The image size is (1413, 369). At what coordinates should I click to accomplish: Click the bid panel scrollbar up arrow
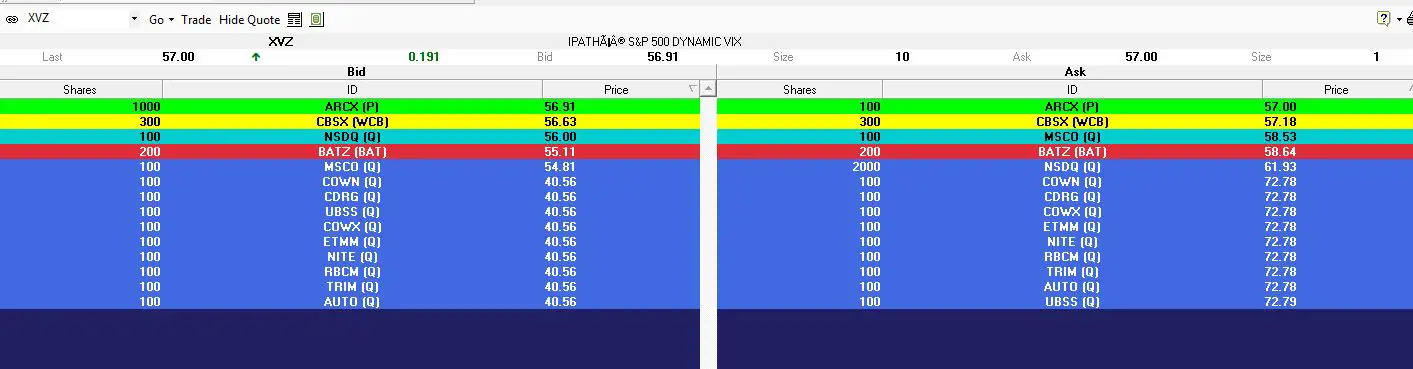point(708,90)
